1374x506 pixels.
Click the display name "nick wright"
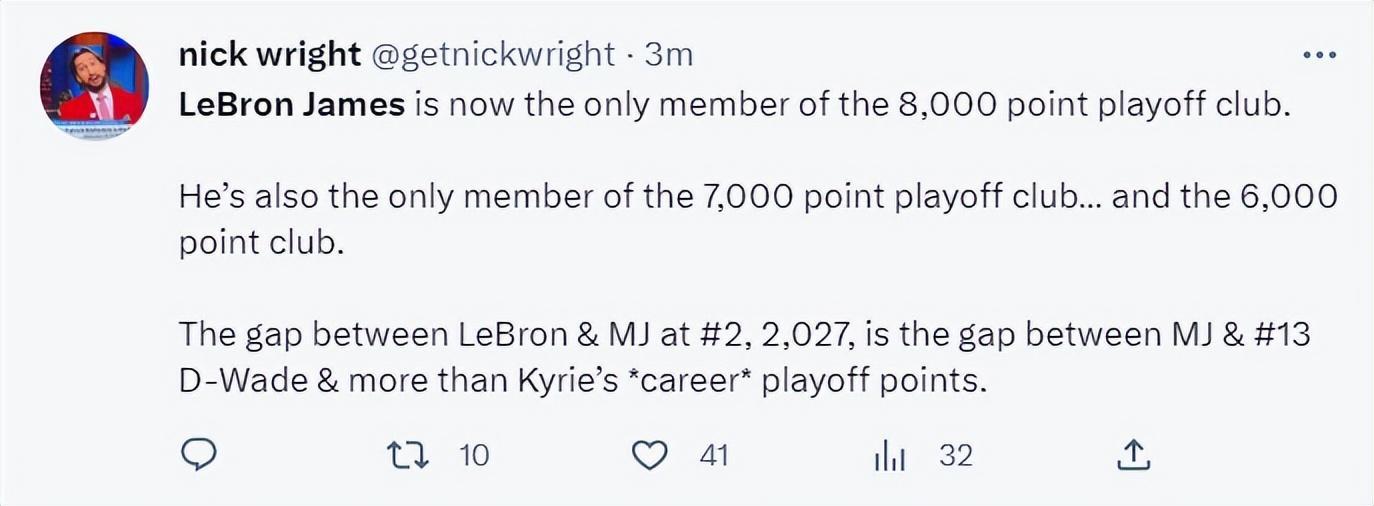pyautogui.click(x=269, y=54)
